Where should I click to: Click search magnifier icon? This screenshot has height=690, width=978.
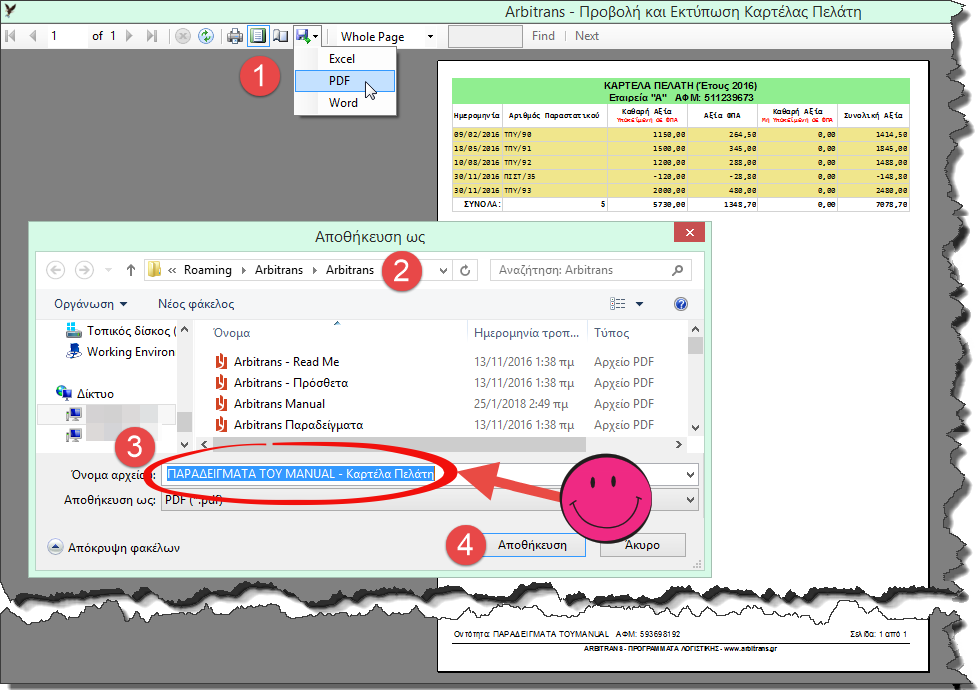tap(677, 270)
